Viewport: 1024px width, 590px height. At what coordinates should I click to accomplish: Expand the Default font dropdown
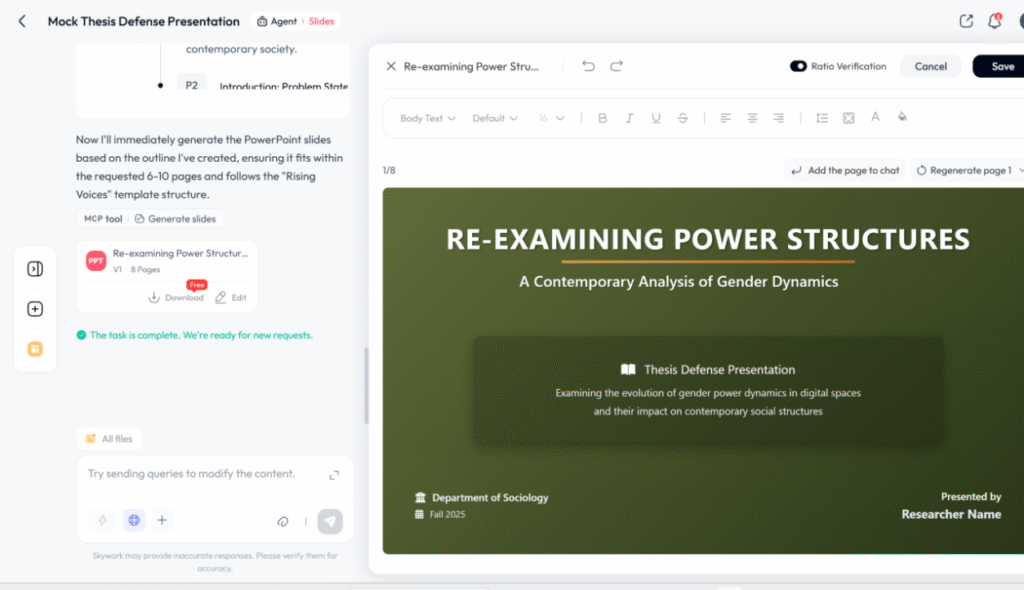[495, 118]
